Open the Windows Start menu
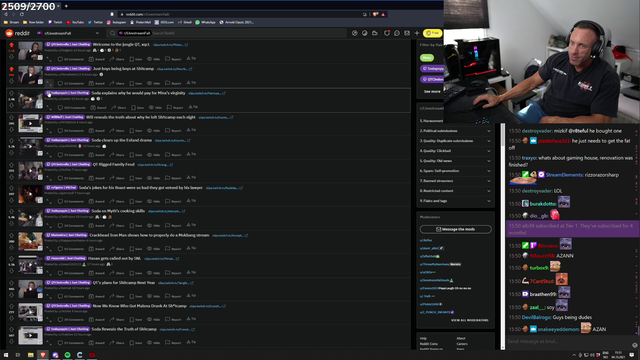Screen dimensions: 640x360 6,355
